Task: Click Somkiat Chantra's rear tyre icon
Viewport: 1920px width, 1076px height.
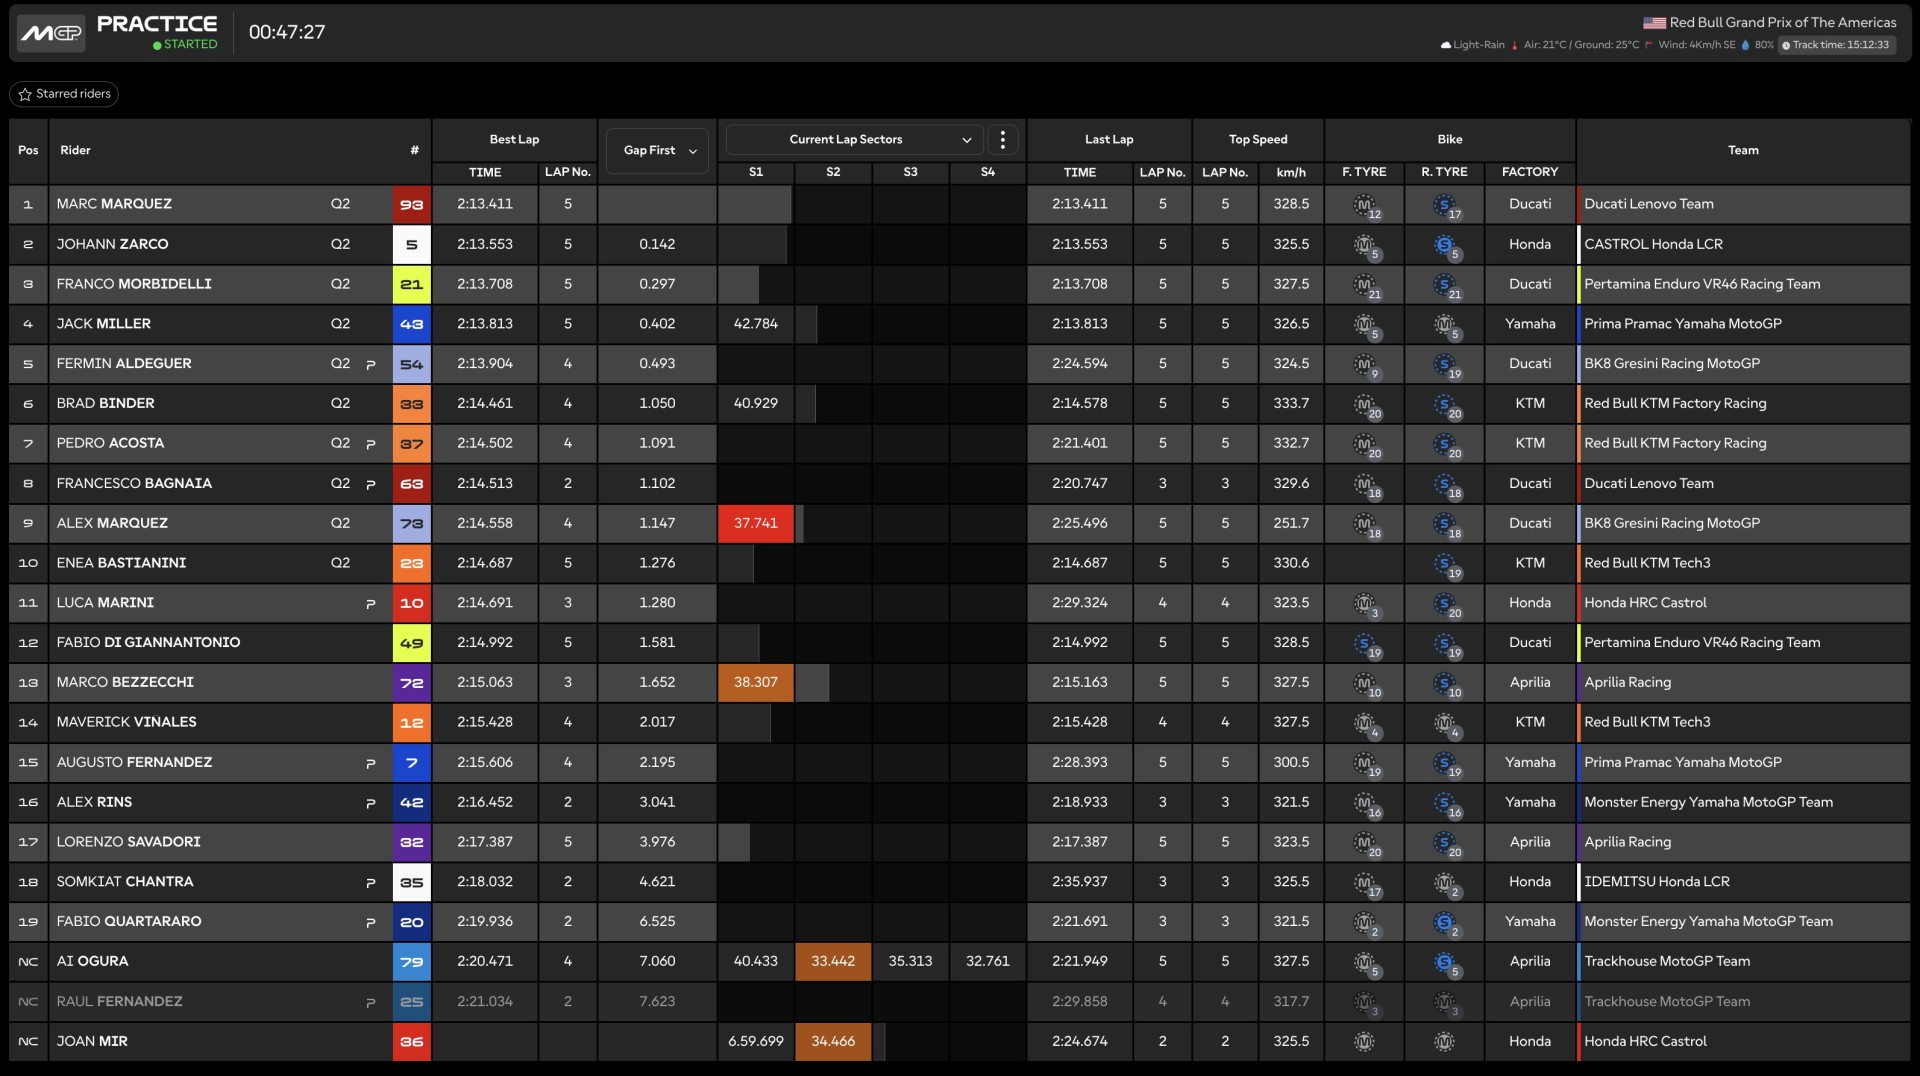Action: [x=1446, y=884]
